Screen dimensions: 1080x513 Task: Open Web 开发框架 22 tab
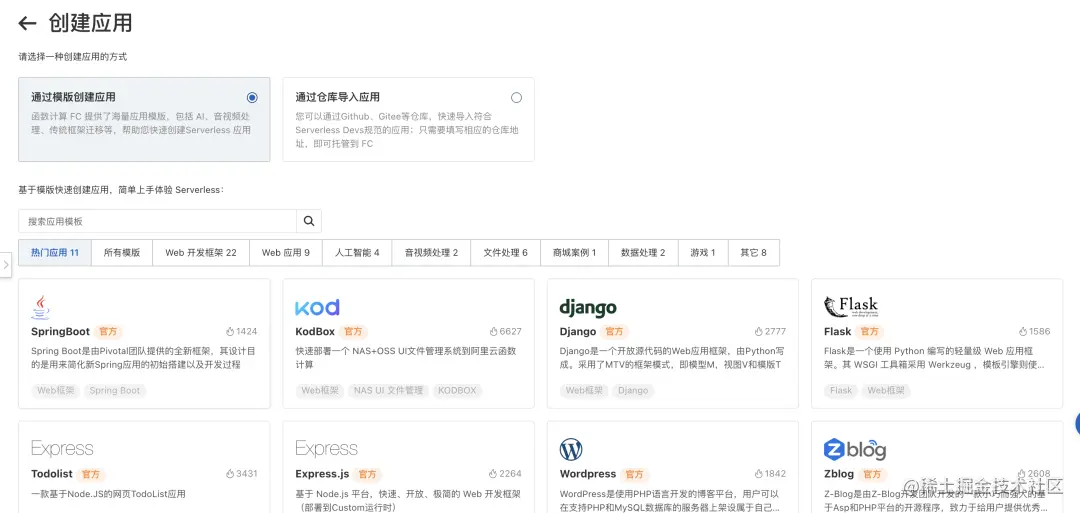click(x=200, y=253)
